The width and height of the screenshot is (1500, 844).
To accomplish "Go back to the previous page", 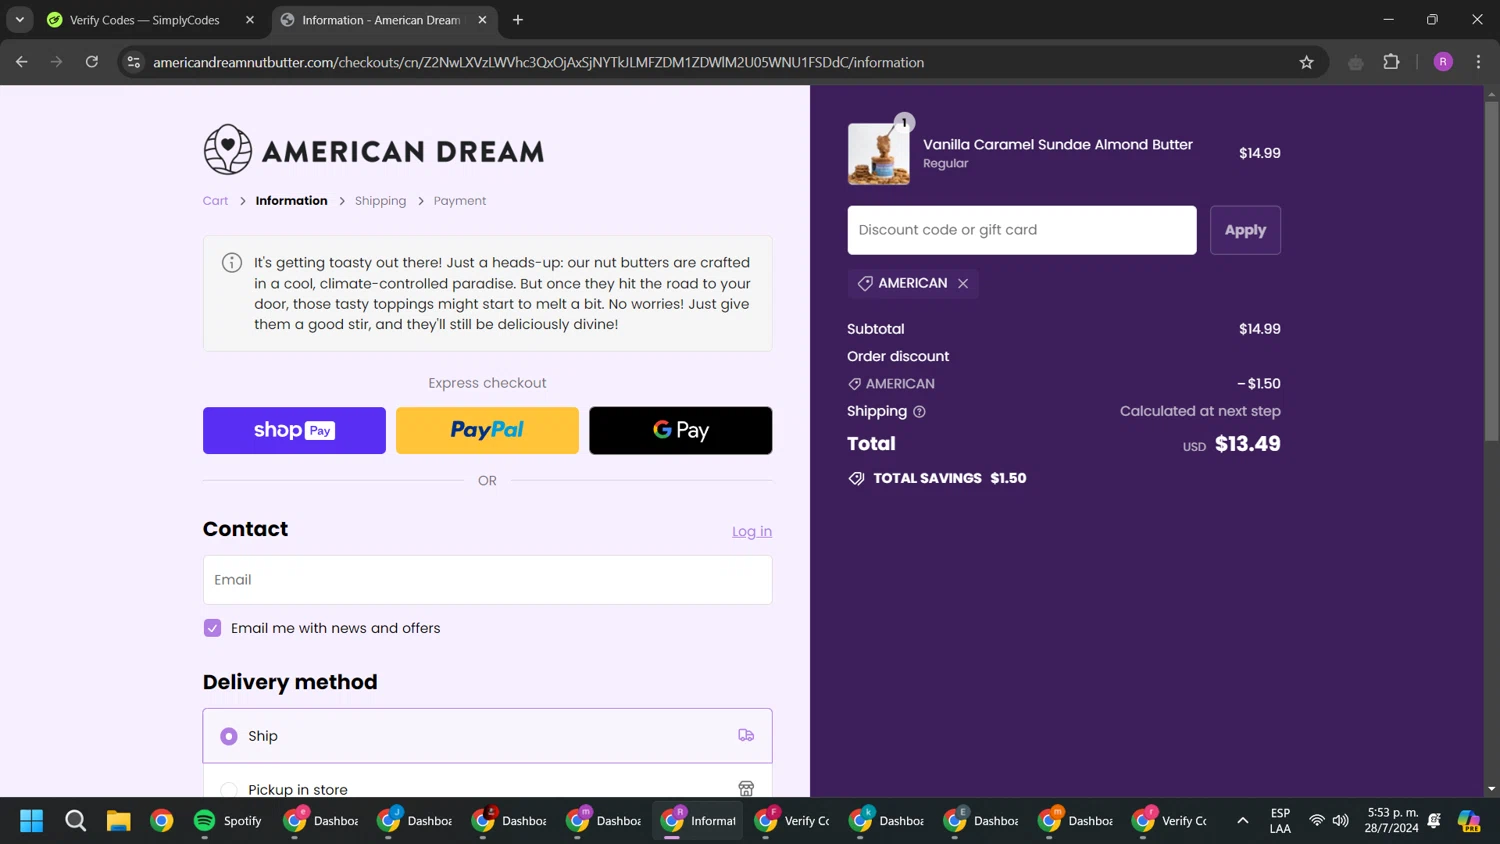I will 22,62.
